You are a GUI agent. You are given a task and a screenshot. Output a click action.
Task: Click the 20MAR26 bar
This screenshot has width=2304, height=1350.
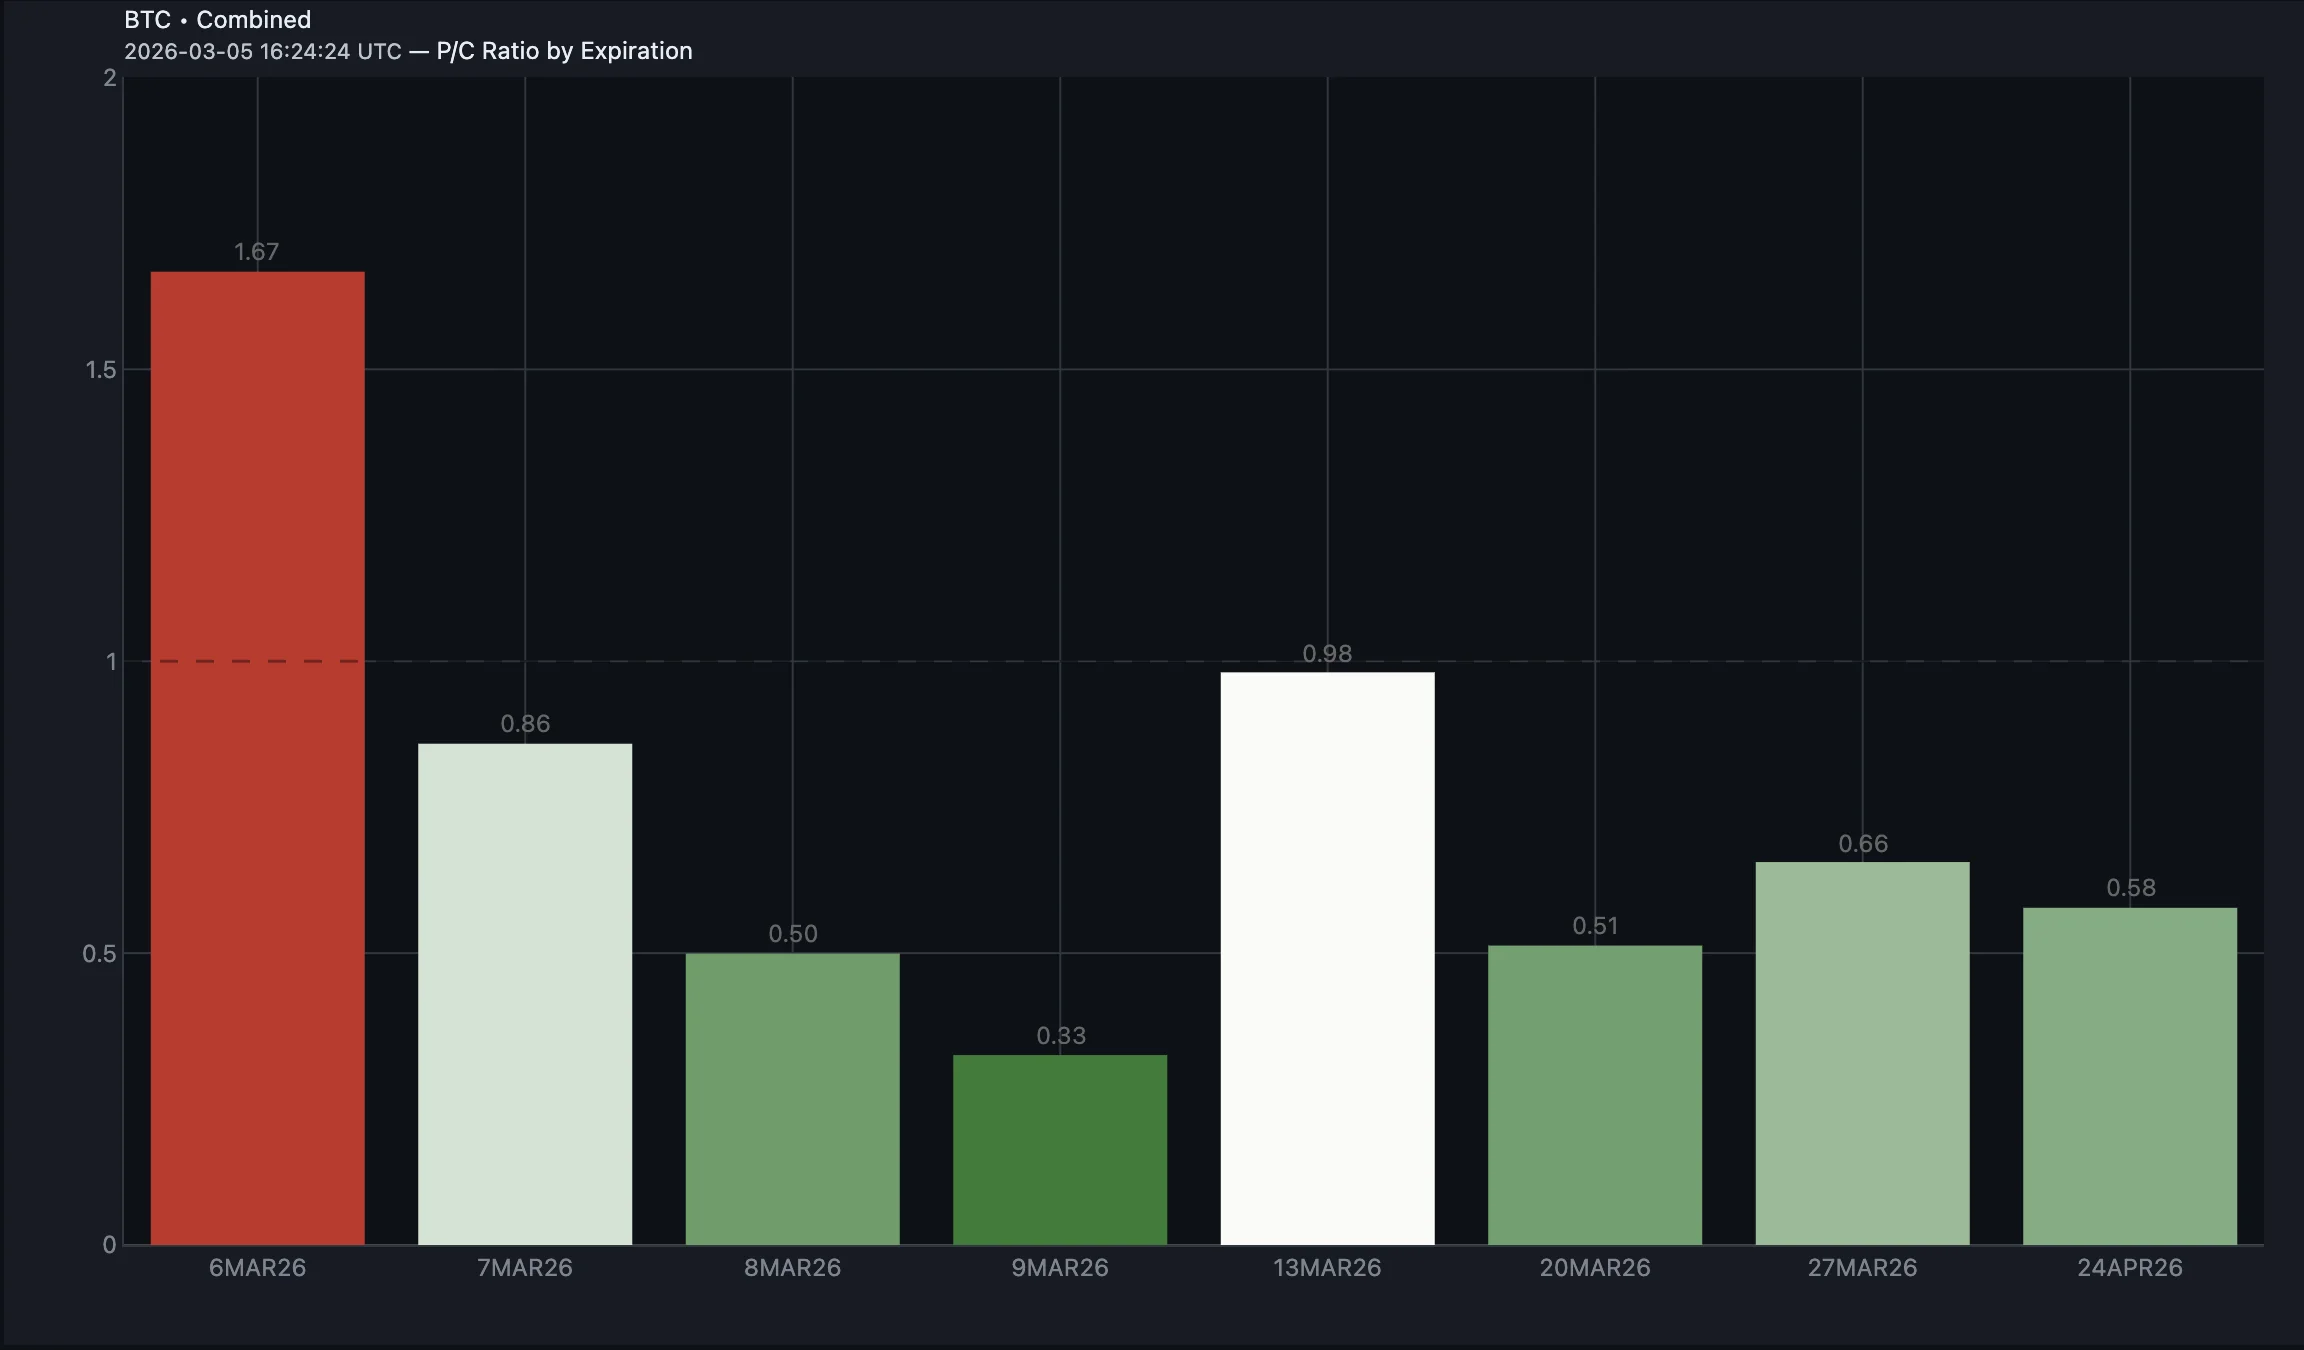pyautogui.click(x=1594, y=1095)
